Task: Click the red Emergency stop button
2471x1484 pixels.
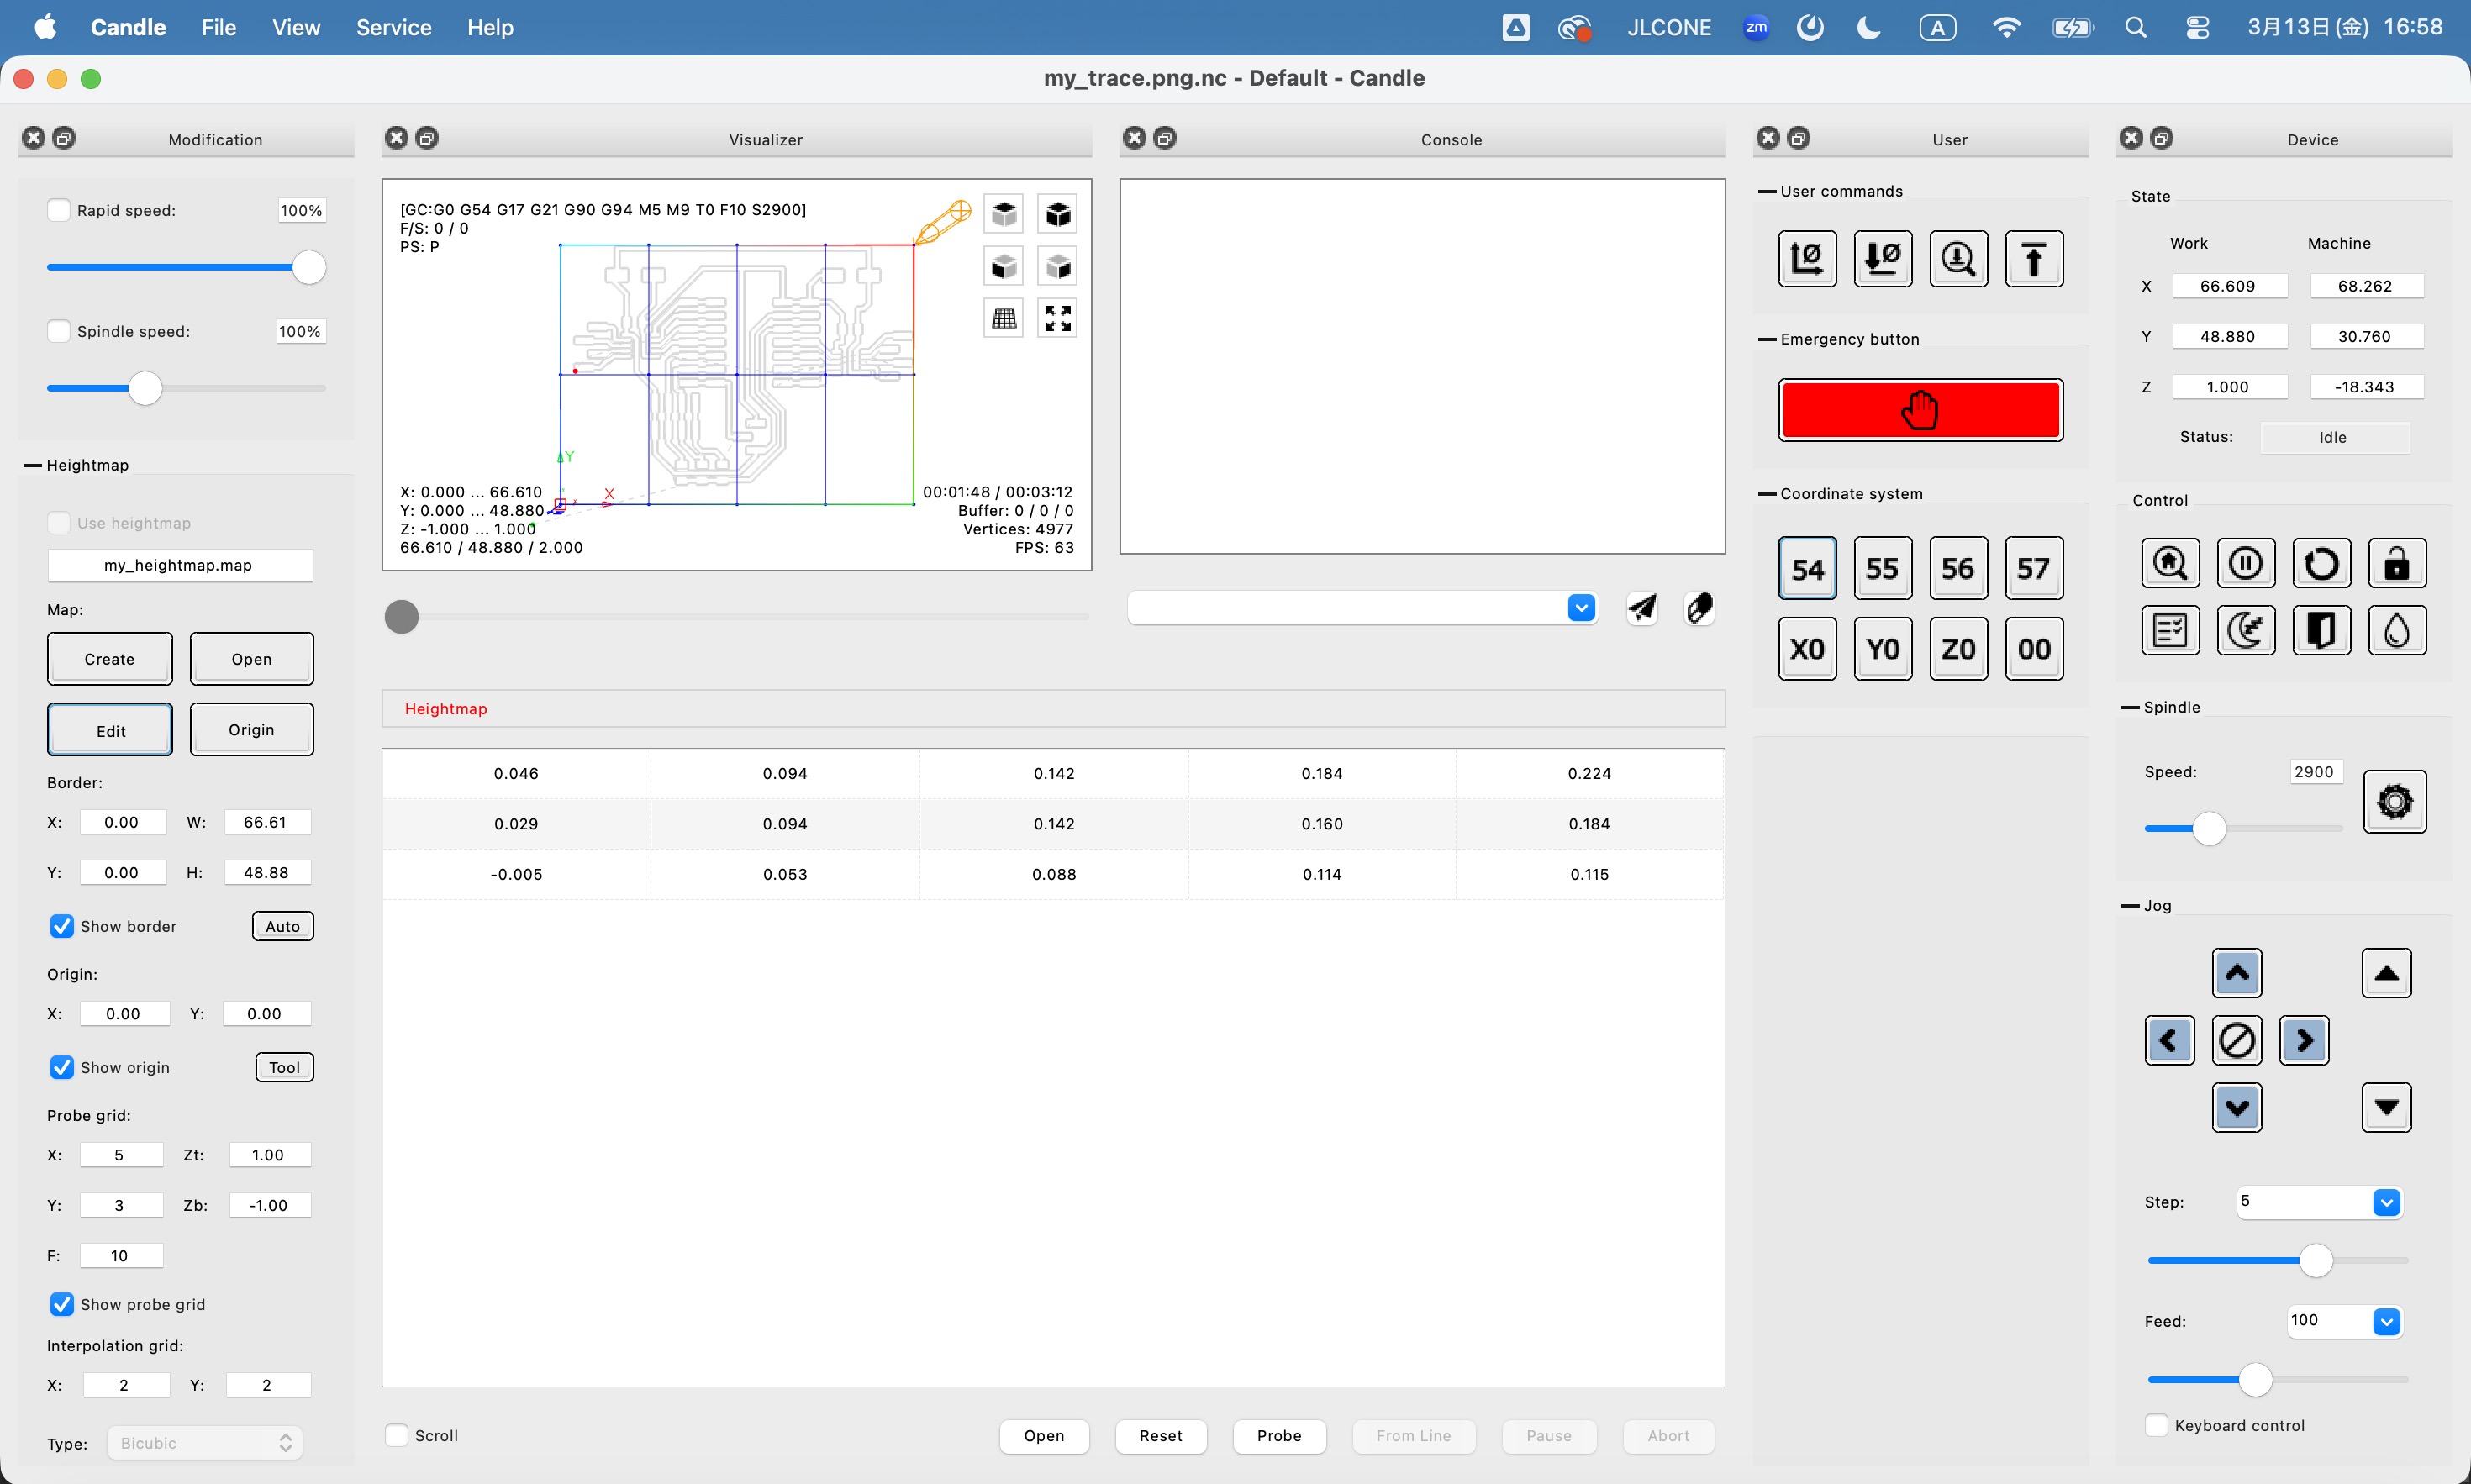Action: click(1919, 410)
